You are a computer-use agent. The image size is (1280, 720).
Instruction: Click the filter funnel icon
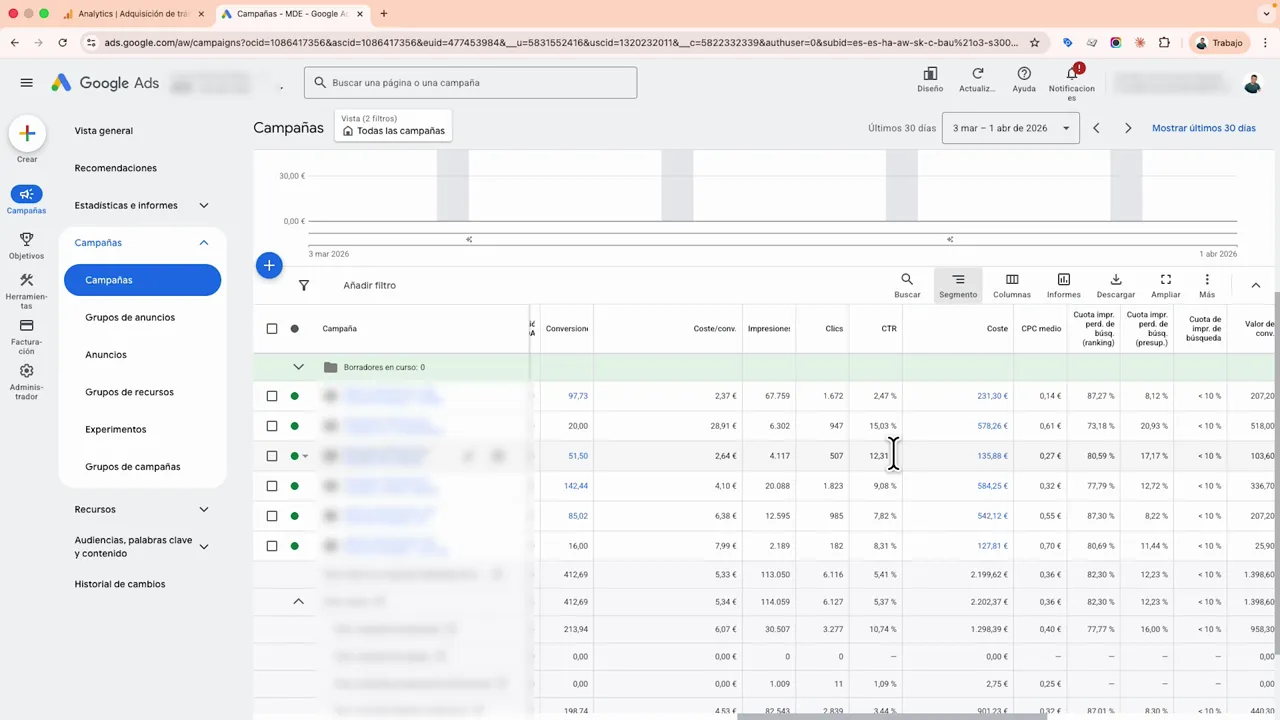point(304,286)
